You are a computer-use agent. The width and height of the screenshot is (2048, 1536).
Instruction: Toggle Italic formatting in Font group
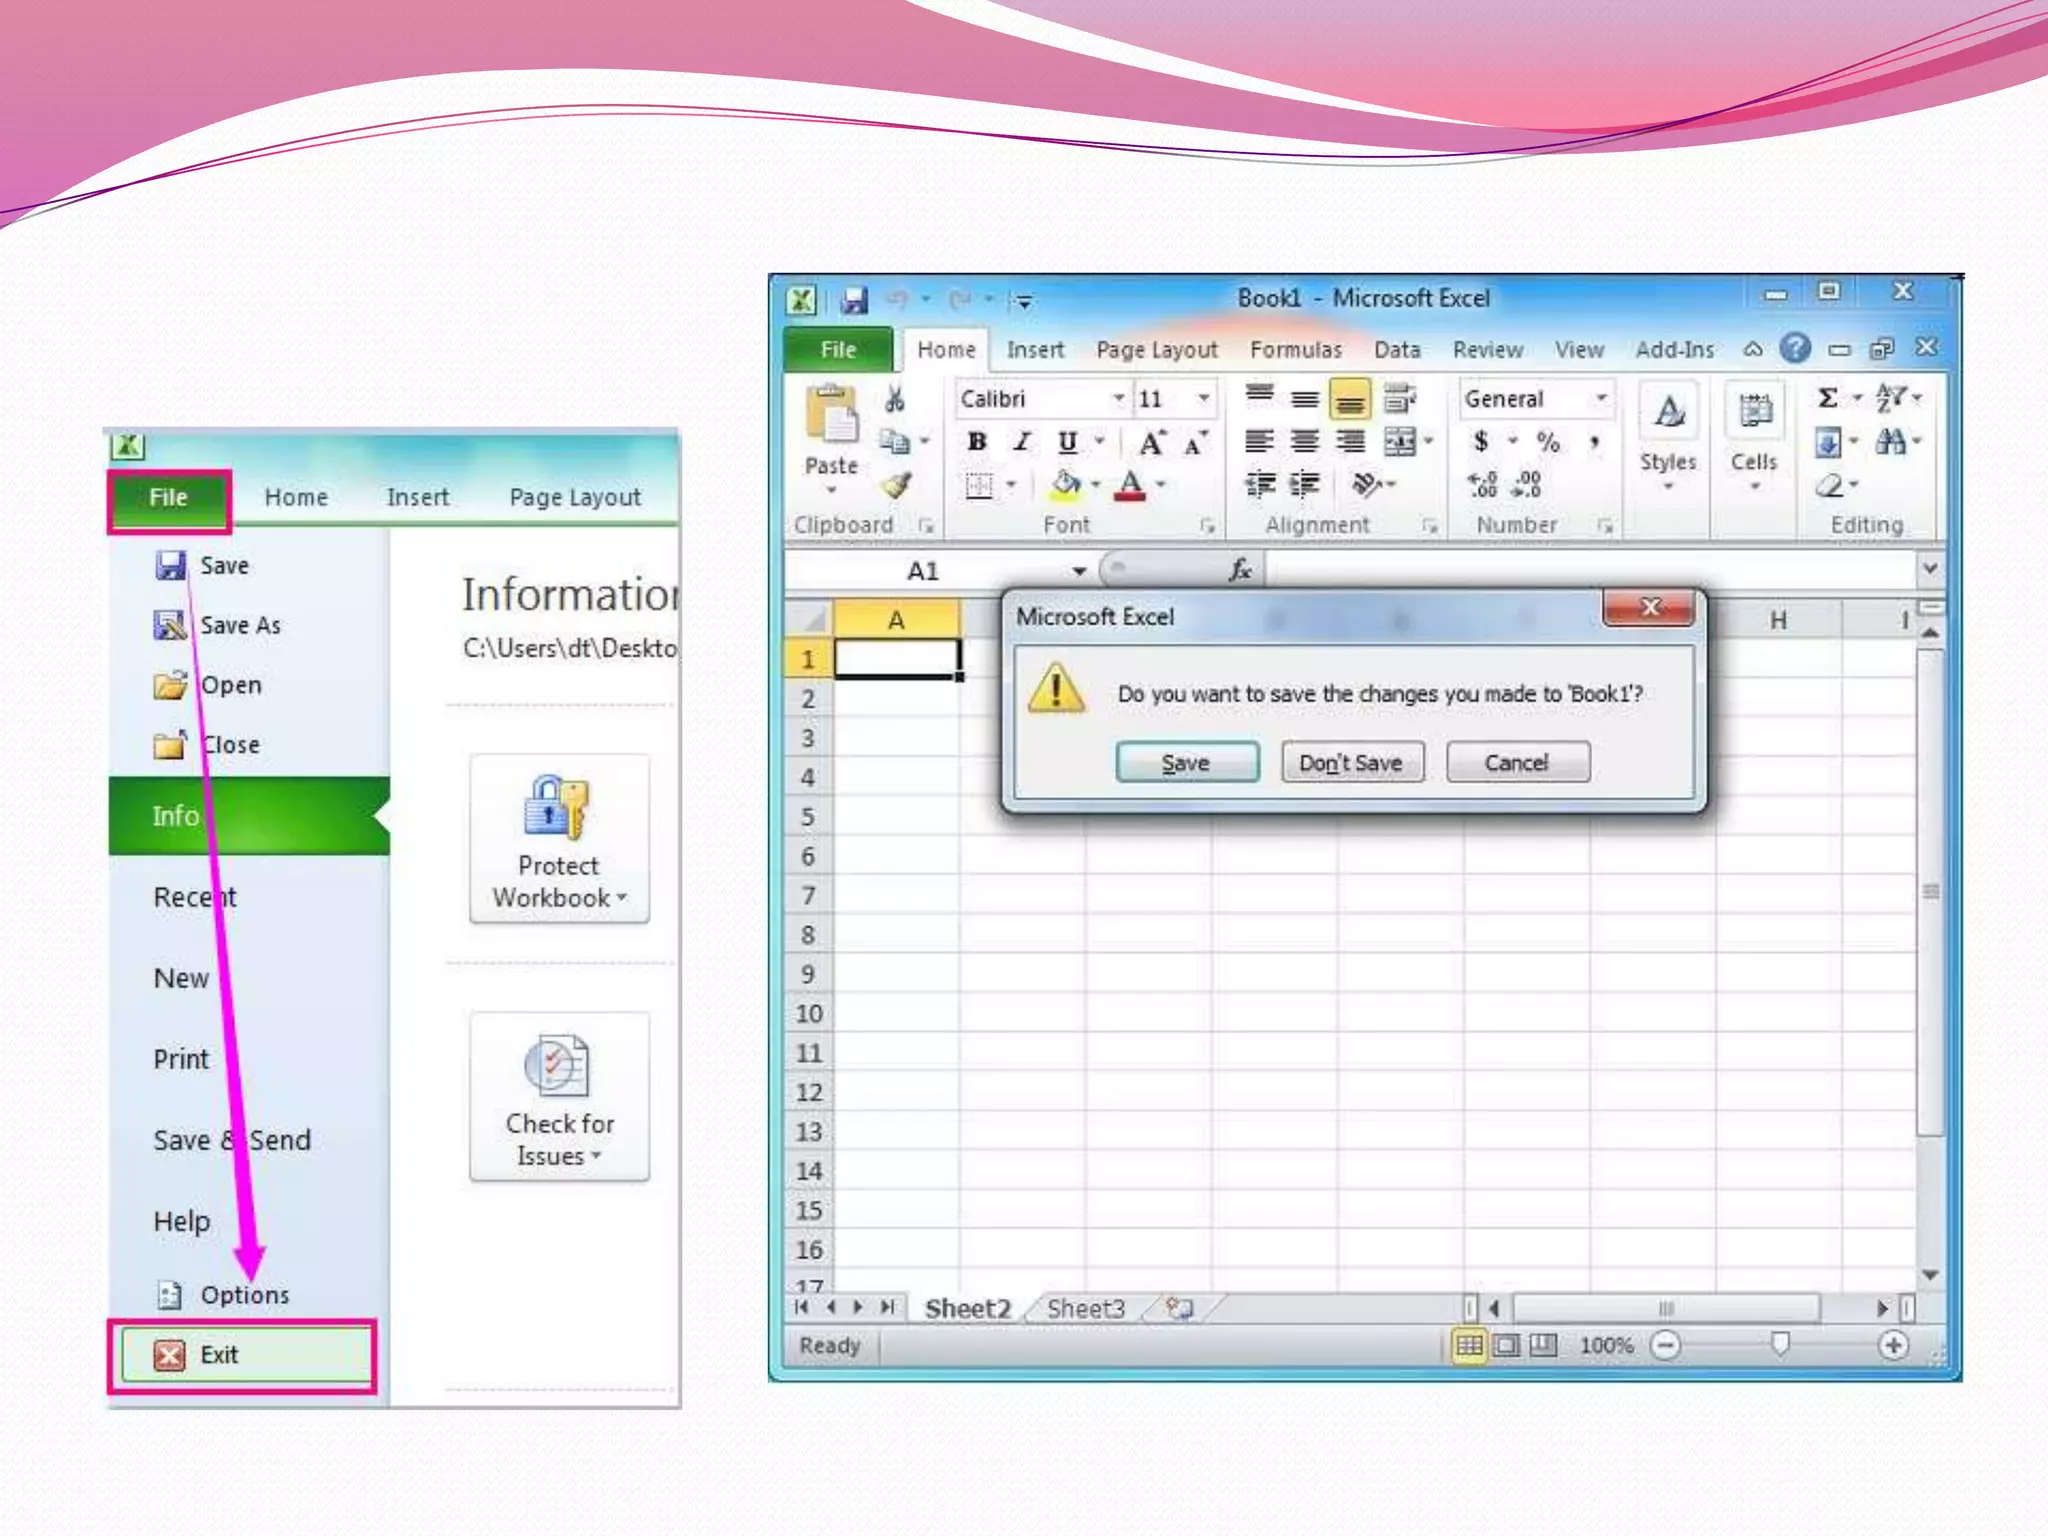click(x=1021, y=442)
